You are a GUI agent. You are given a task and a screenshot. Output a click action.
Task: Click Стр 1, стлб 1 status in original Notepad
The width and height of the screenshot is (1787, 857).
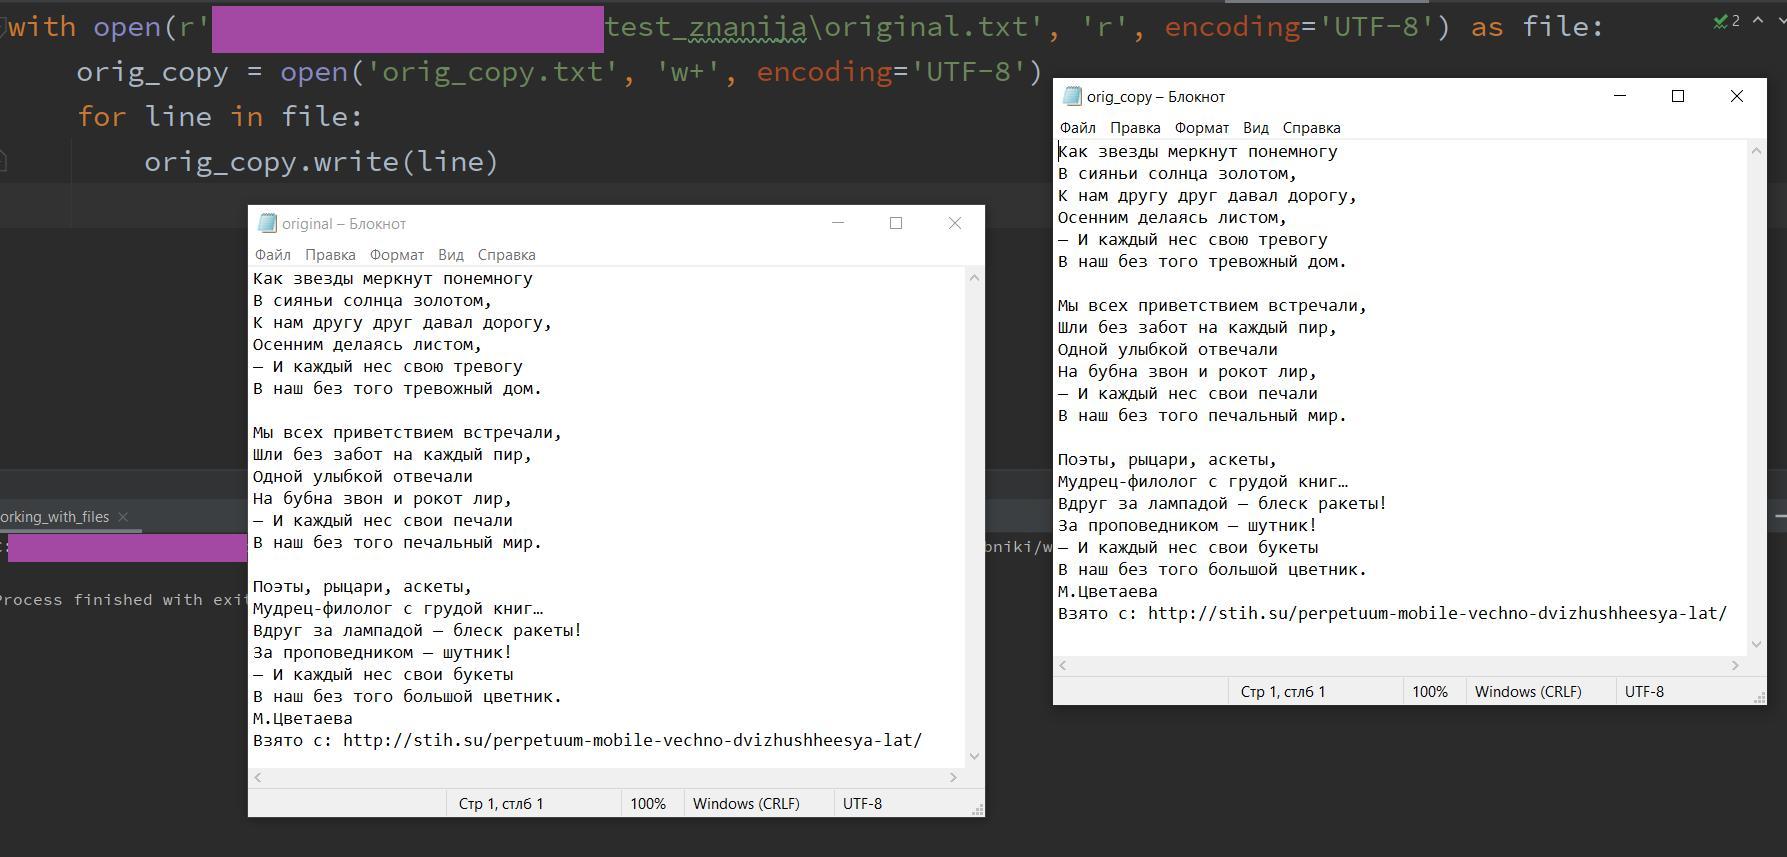501,804
